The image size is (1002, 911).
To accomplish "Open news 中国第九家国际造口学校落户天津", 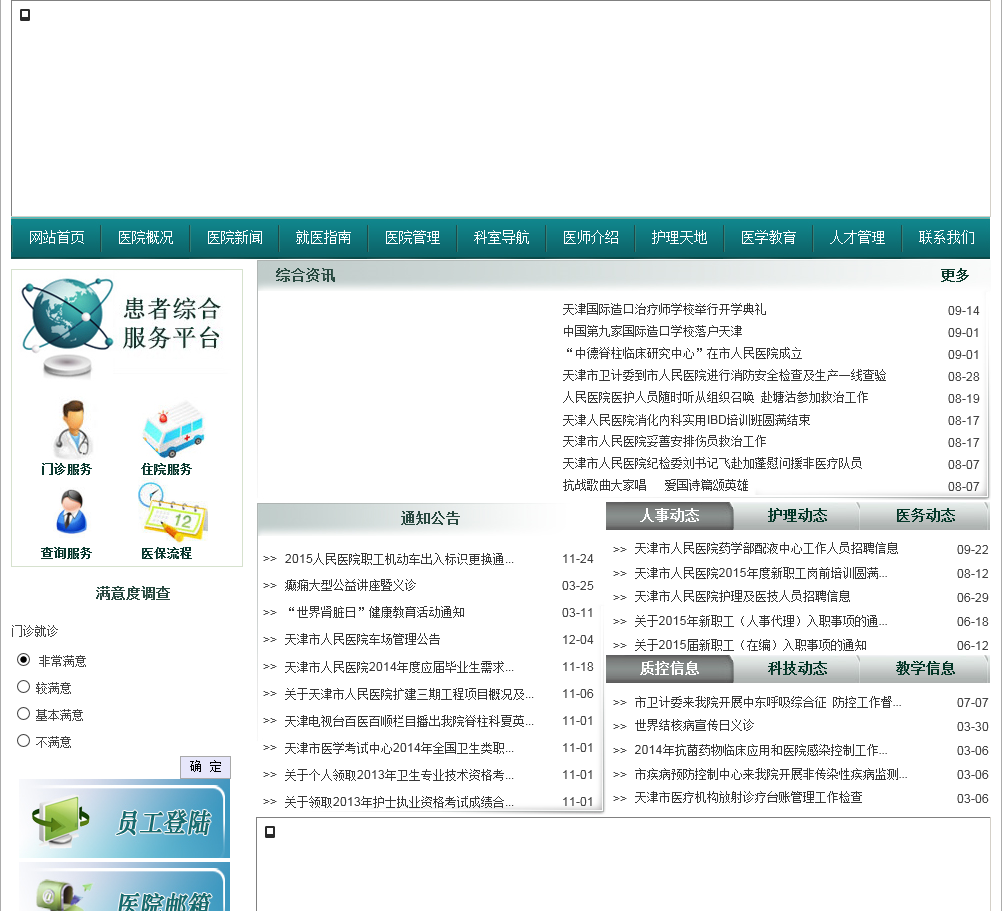I will (652, 332).
